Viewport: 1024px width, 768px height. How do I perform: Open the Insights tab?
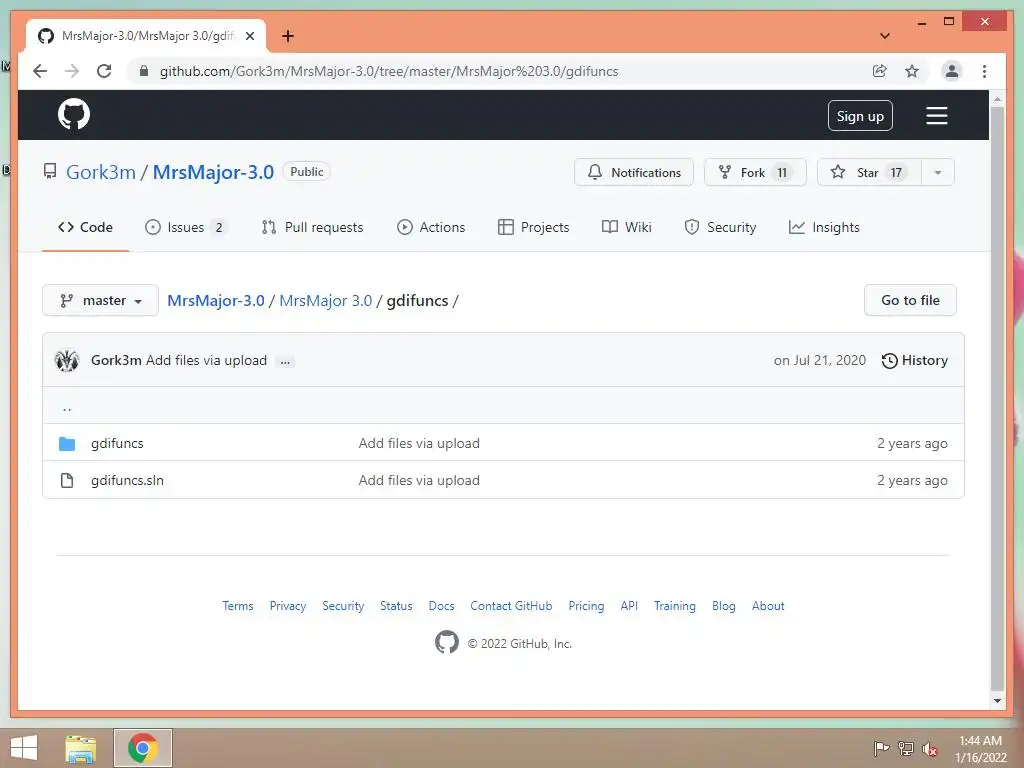coord(824,227)
